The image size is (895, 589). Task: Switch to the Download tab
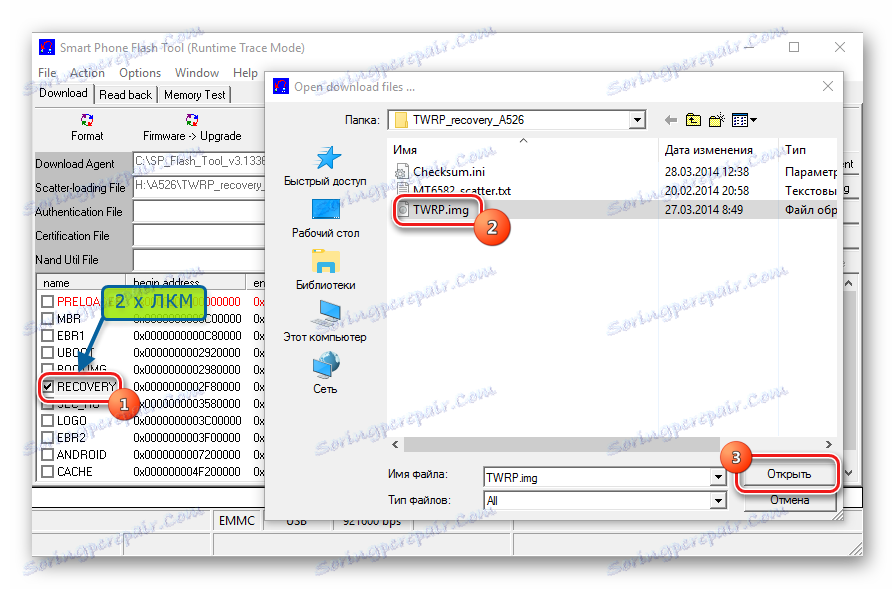63,93
